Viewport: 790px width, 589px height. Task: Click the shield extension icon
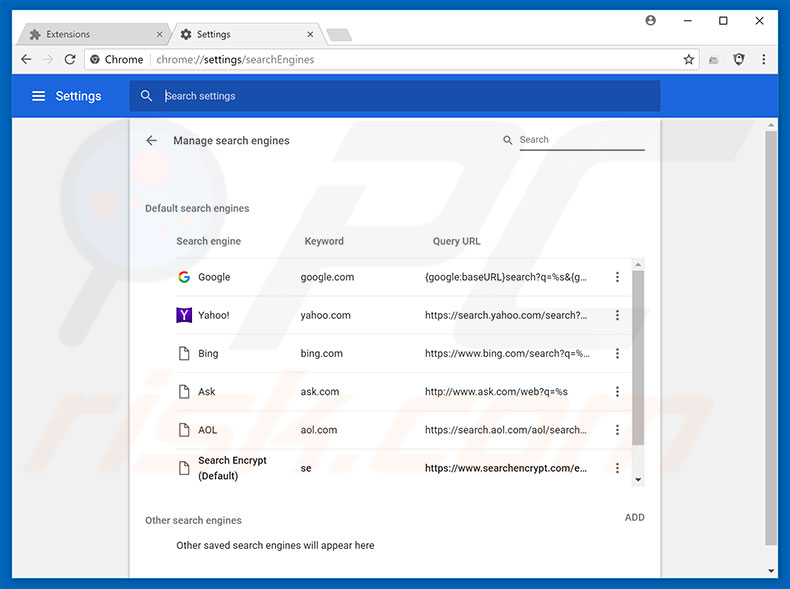(x=739, y=60)
